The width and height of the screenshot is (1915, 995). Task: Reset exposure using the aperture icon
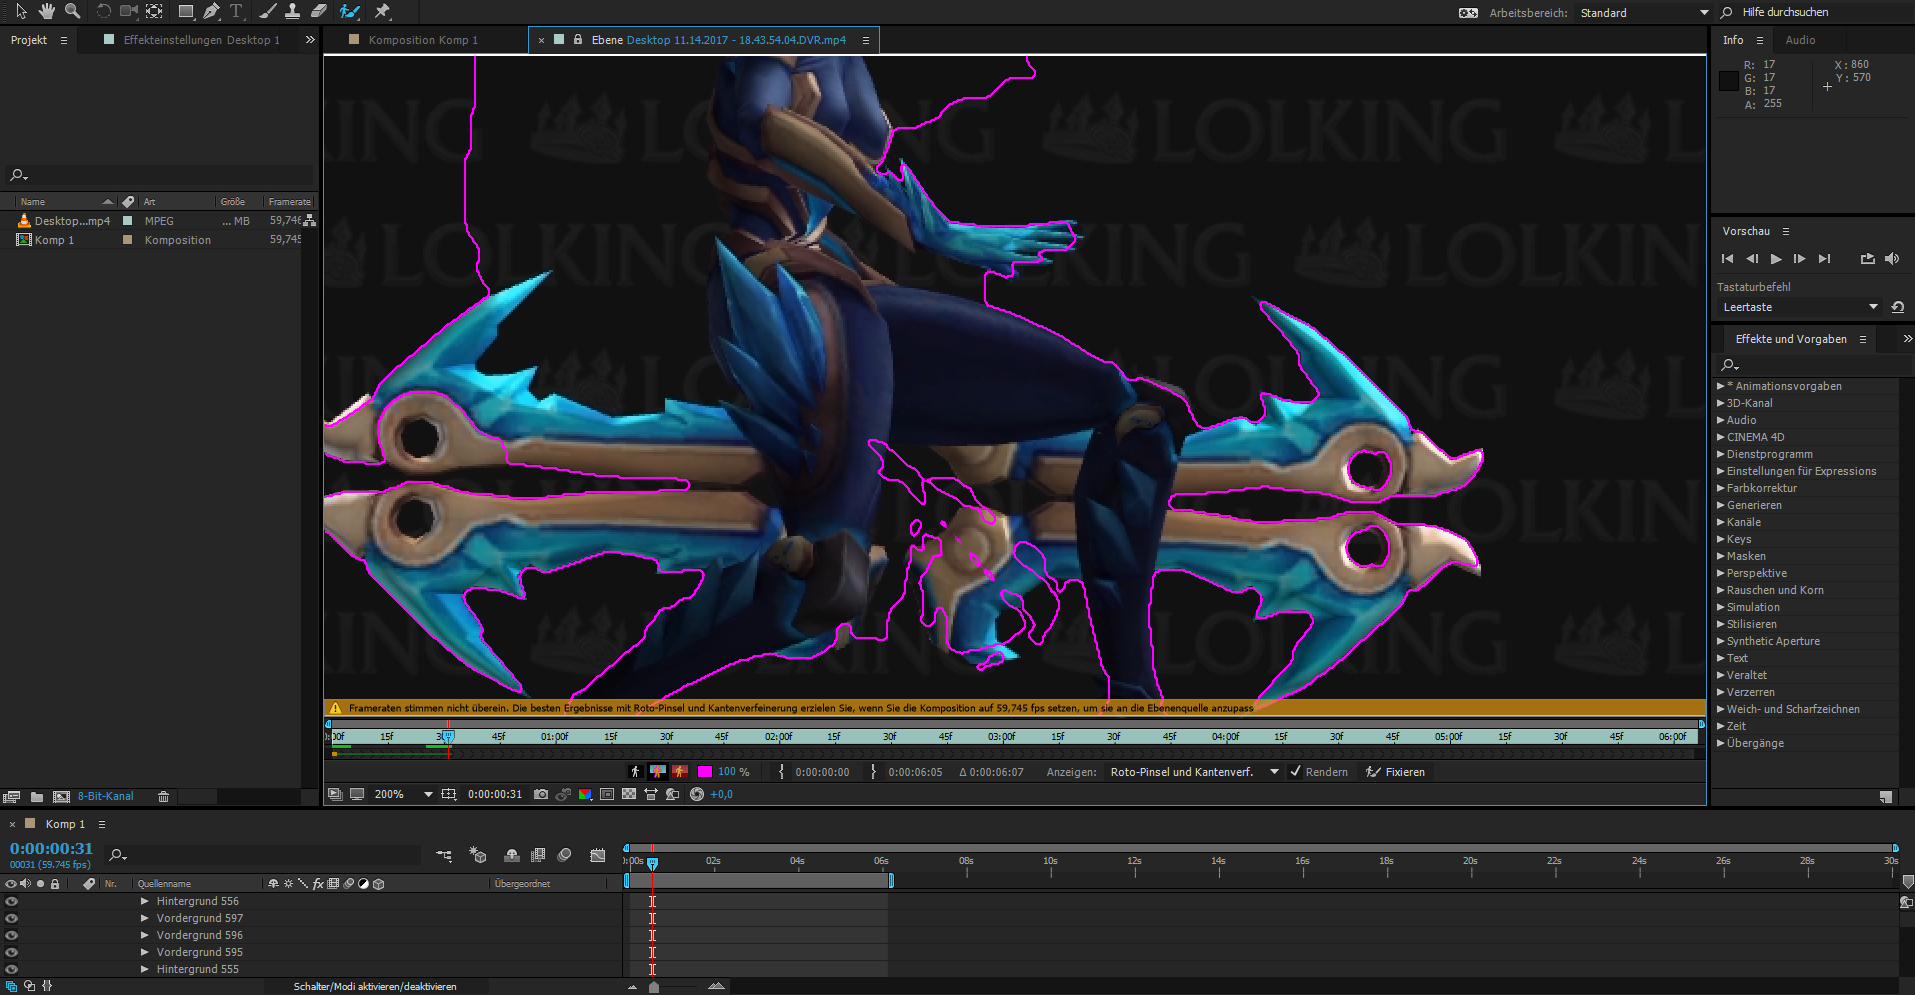click(x=697, y=794)
